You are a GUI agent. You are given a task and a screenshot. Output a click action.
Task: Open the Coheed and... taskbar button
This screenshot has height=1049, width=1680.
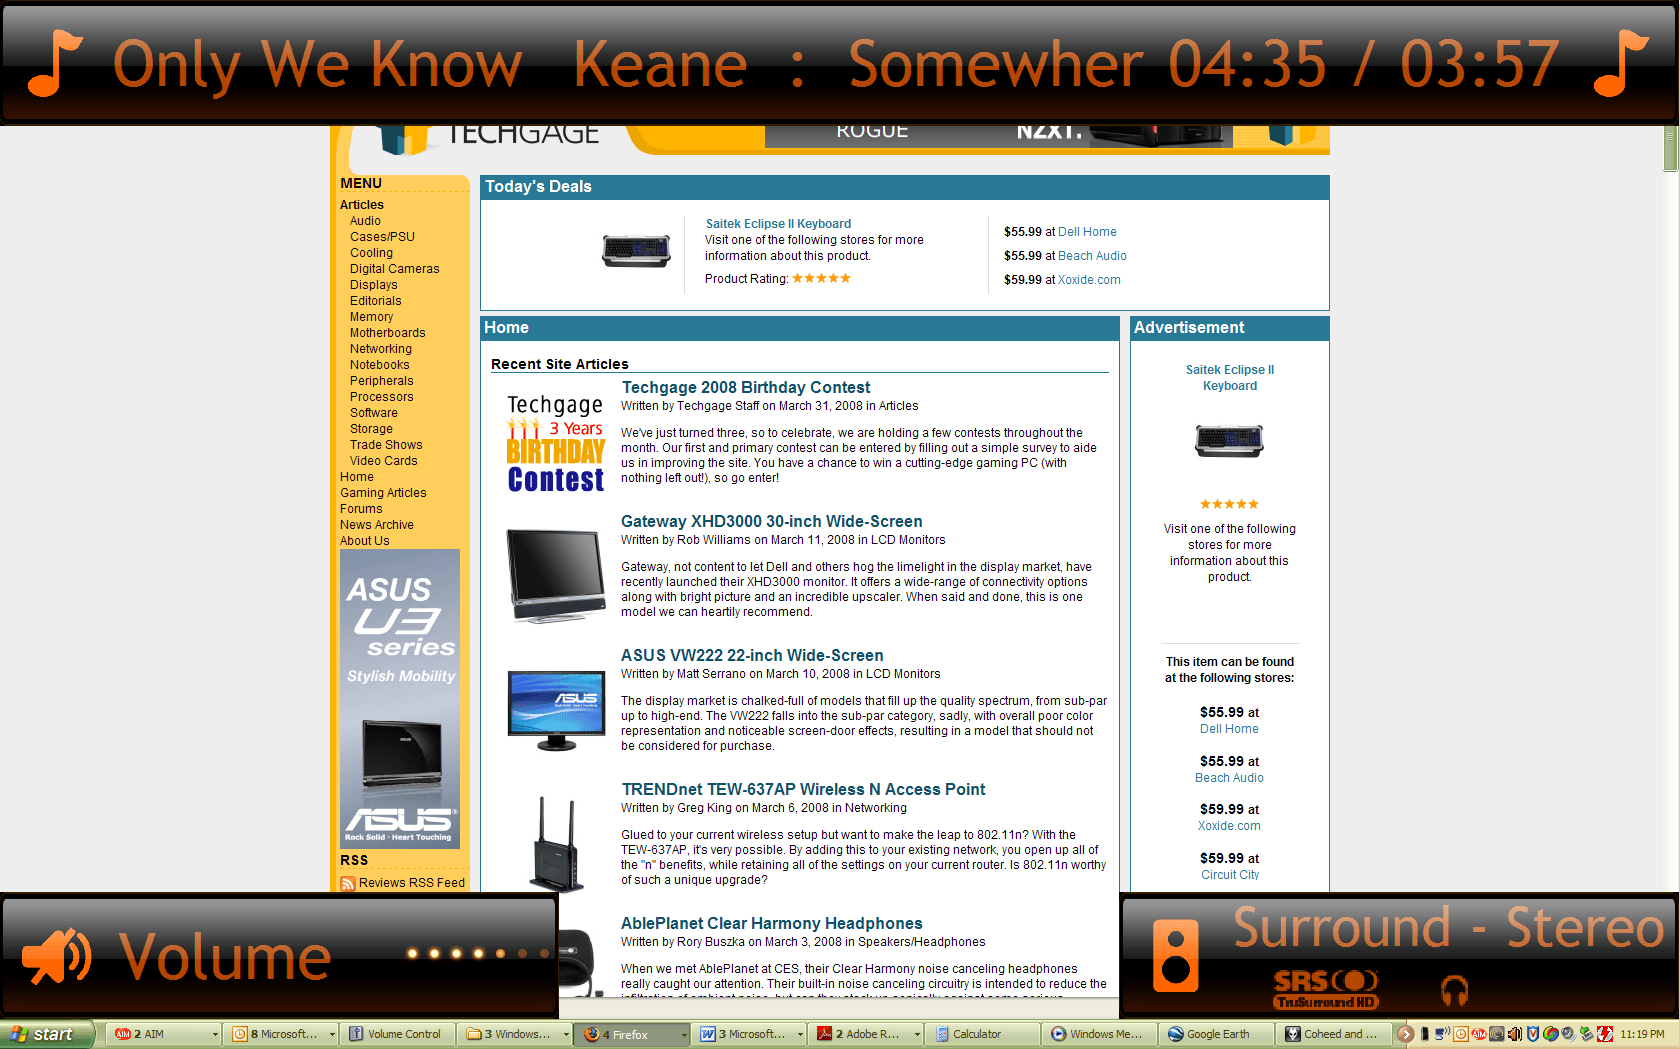[x=1333, y=1034]
